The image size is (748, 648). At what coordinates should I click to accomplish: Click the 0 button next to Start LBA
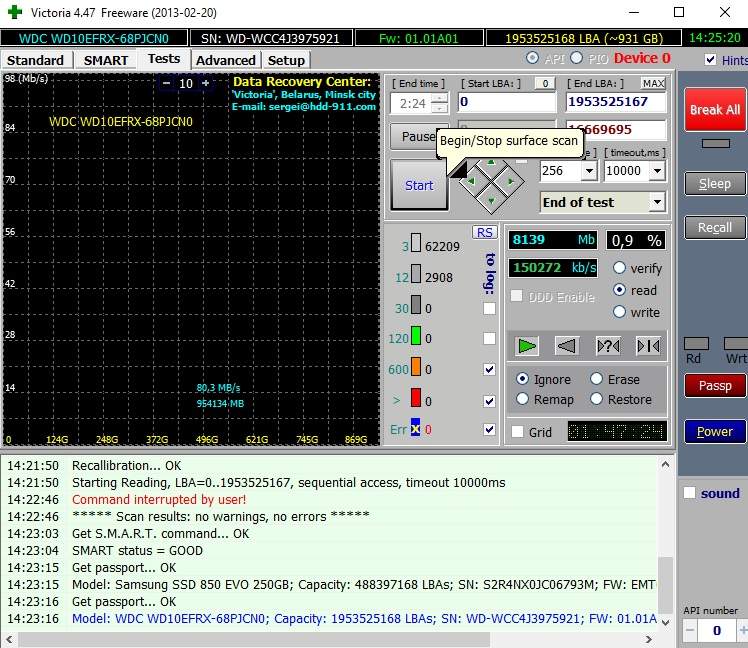pos(545,84)
